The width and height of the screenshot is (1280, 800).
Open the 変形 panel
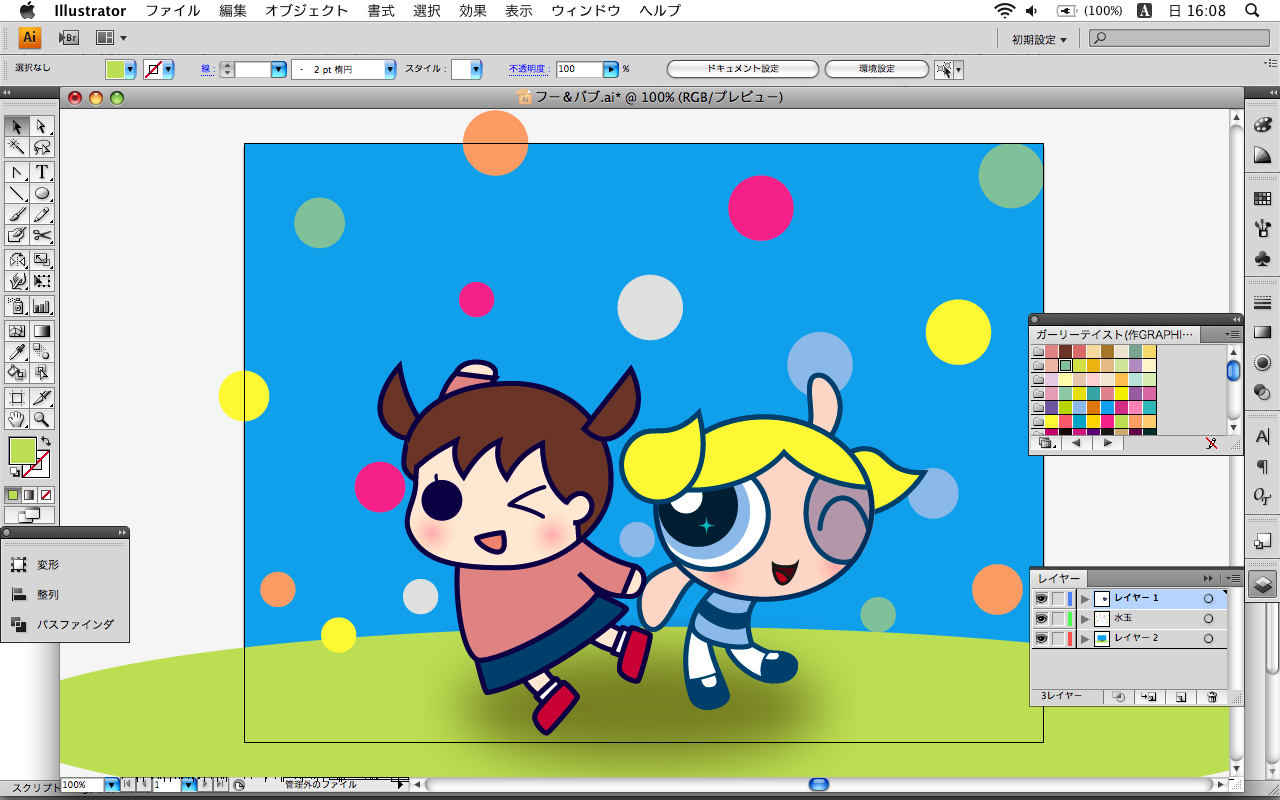pyautogui.click(x=48, y=565)
